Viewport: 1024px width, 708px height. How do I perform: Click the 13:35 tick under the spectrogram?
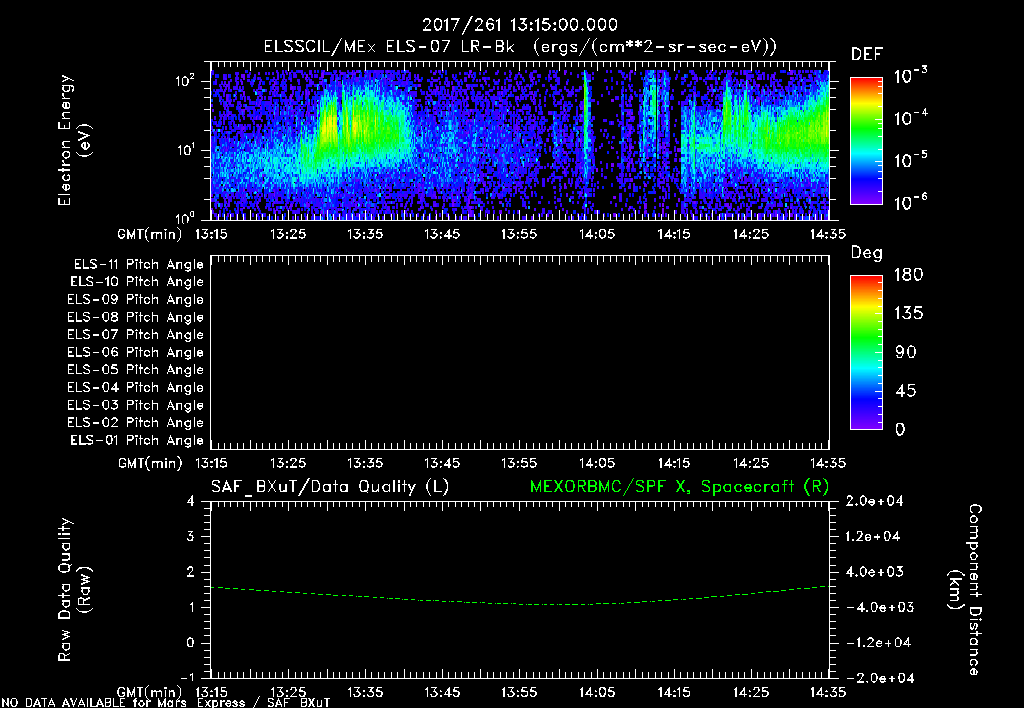click(x=365, y=234)
